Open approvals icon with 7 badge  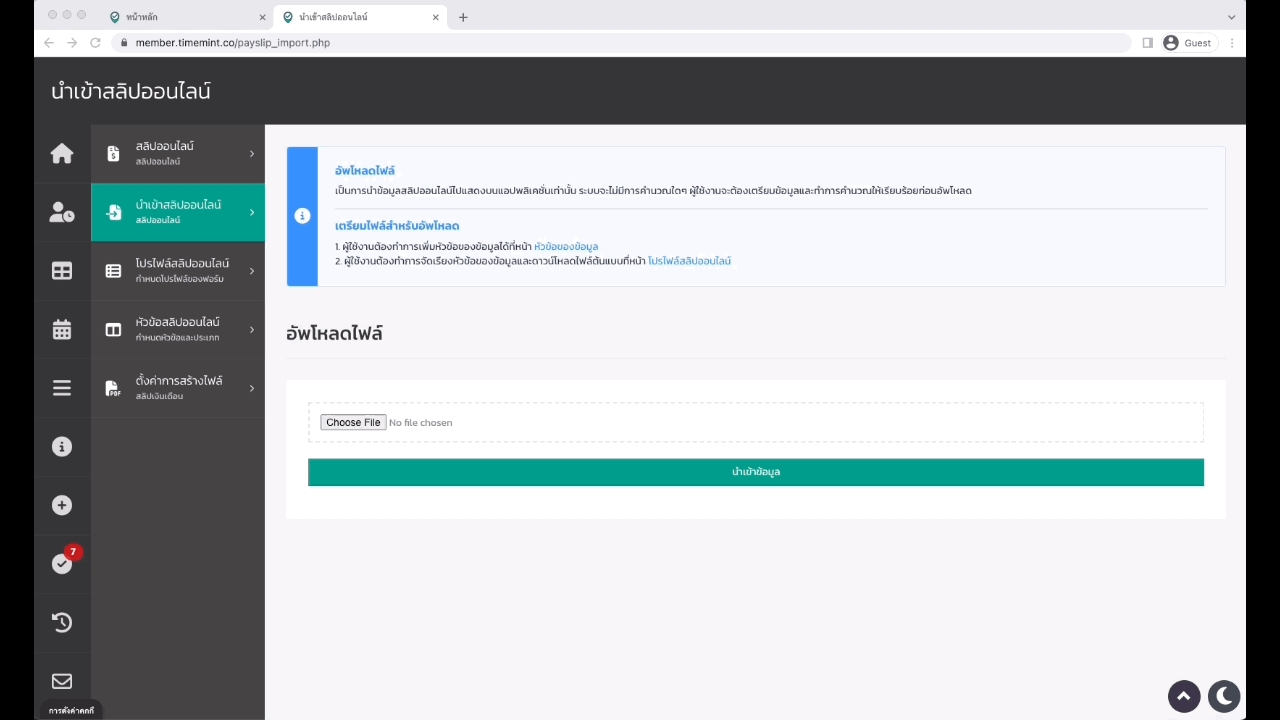(62, 564)
